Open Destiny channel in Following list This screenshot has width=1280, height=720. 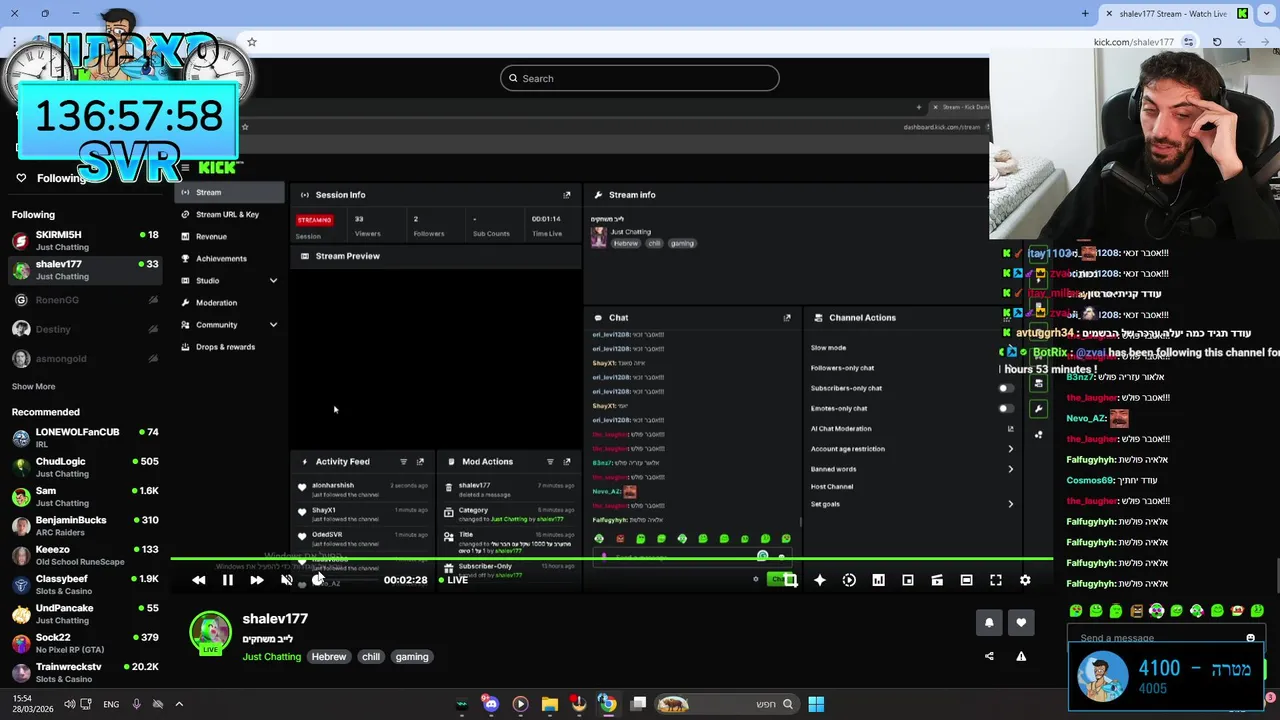click(x=85, y=329)
